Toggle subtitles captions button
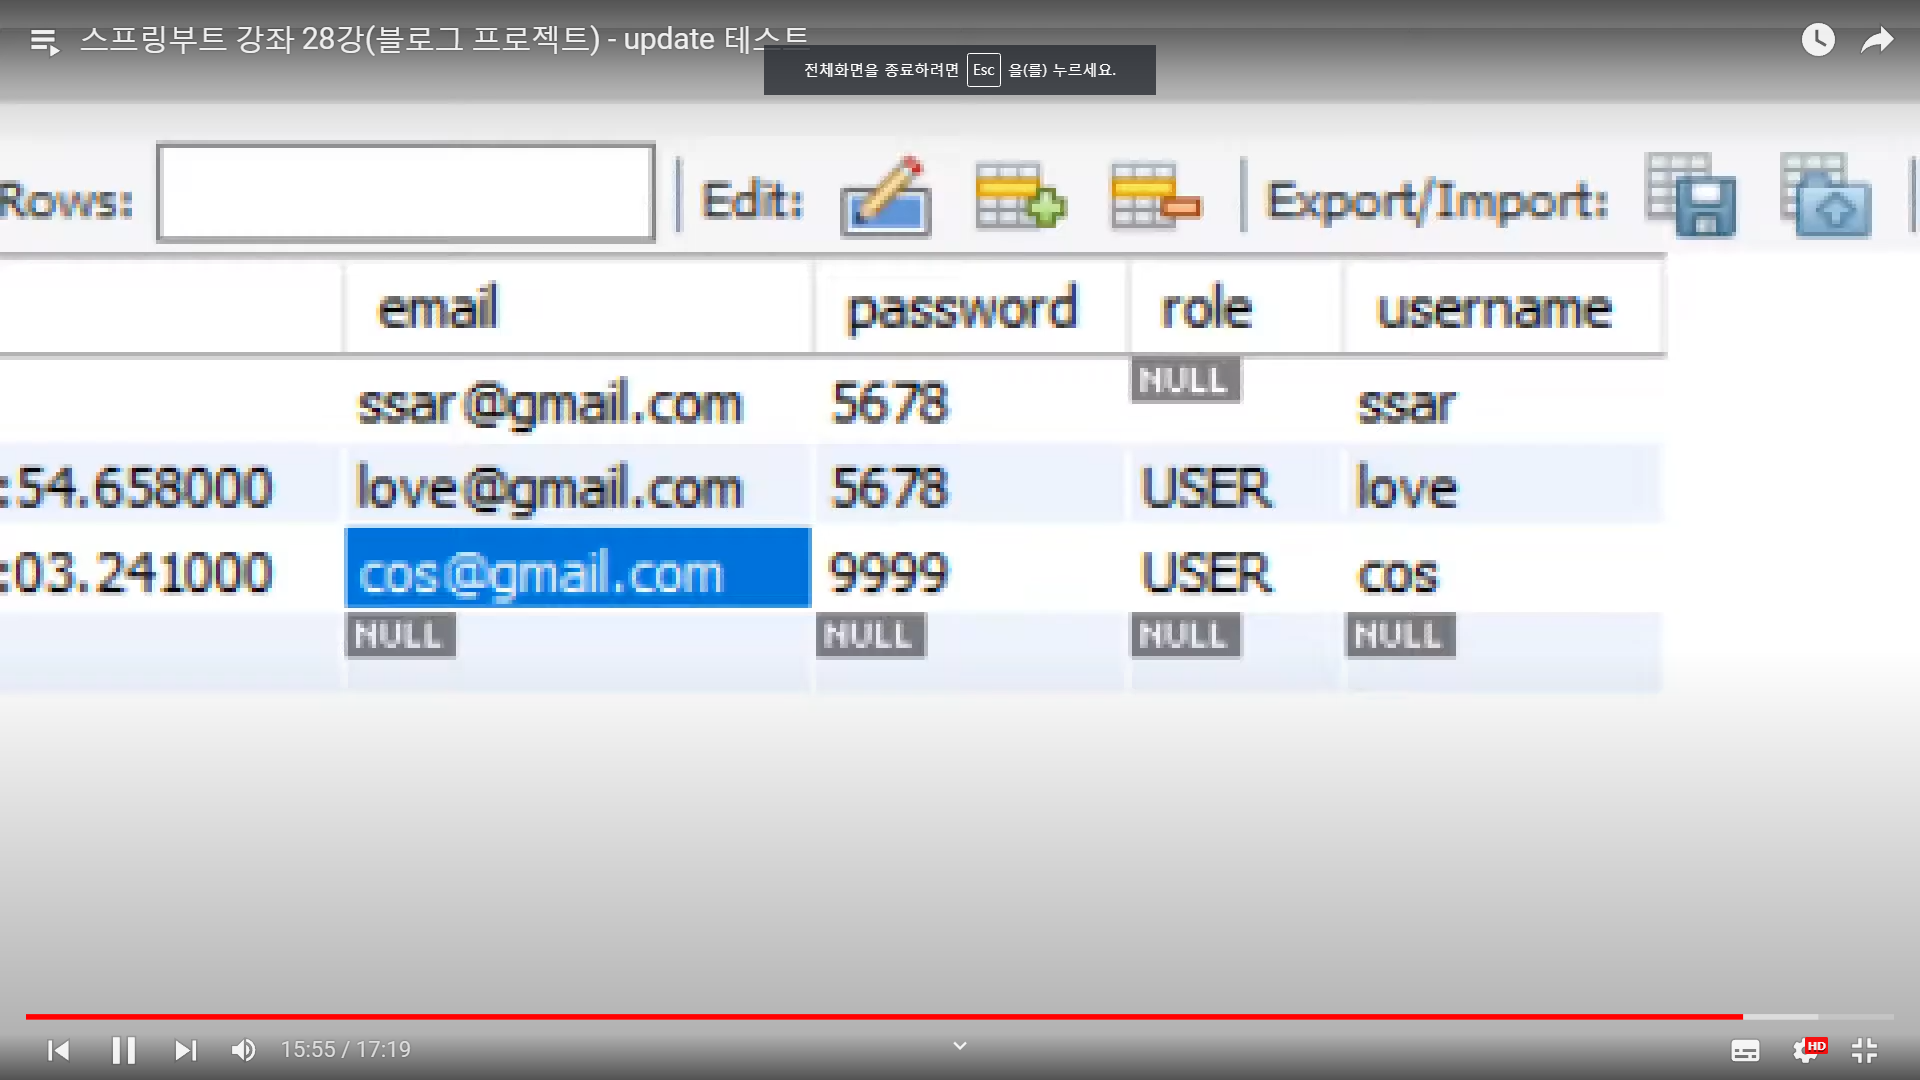Screen dimensions: 1920x1080 point(1745,1050)
